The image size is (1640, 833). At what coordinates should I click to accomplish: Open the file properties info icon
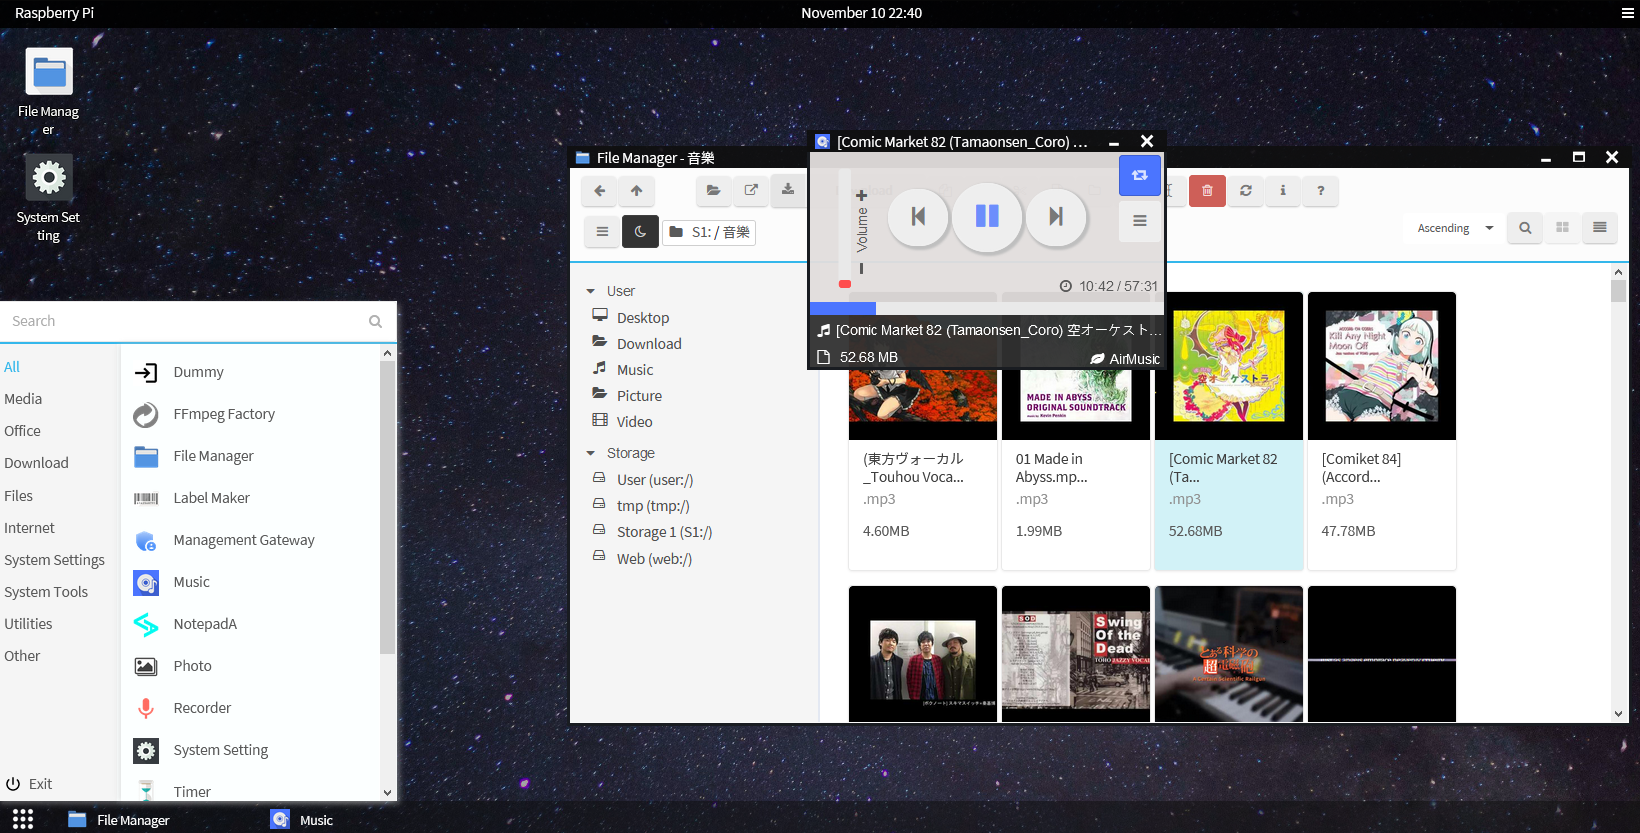[x=1283, y=191]
